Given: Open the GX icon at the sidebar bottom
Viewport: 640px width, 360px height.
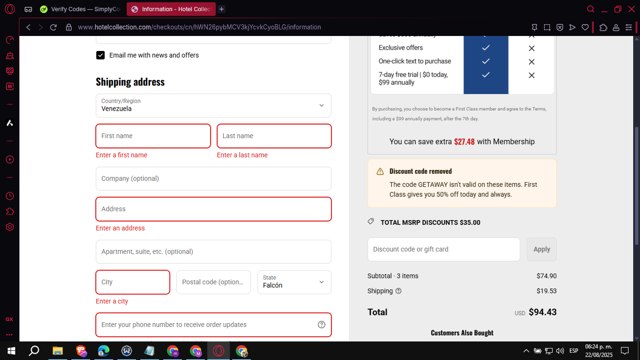Looking at the screenshot, I should pos(9,319).
